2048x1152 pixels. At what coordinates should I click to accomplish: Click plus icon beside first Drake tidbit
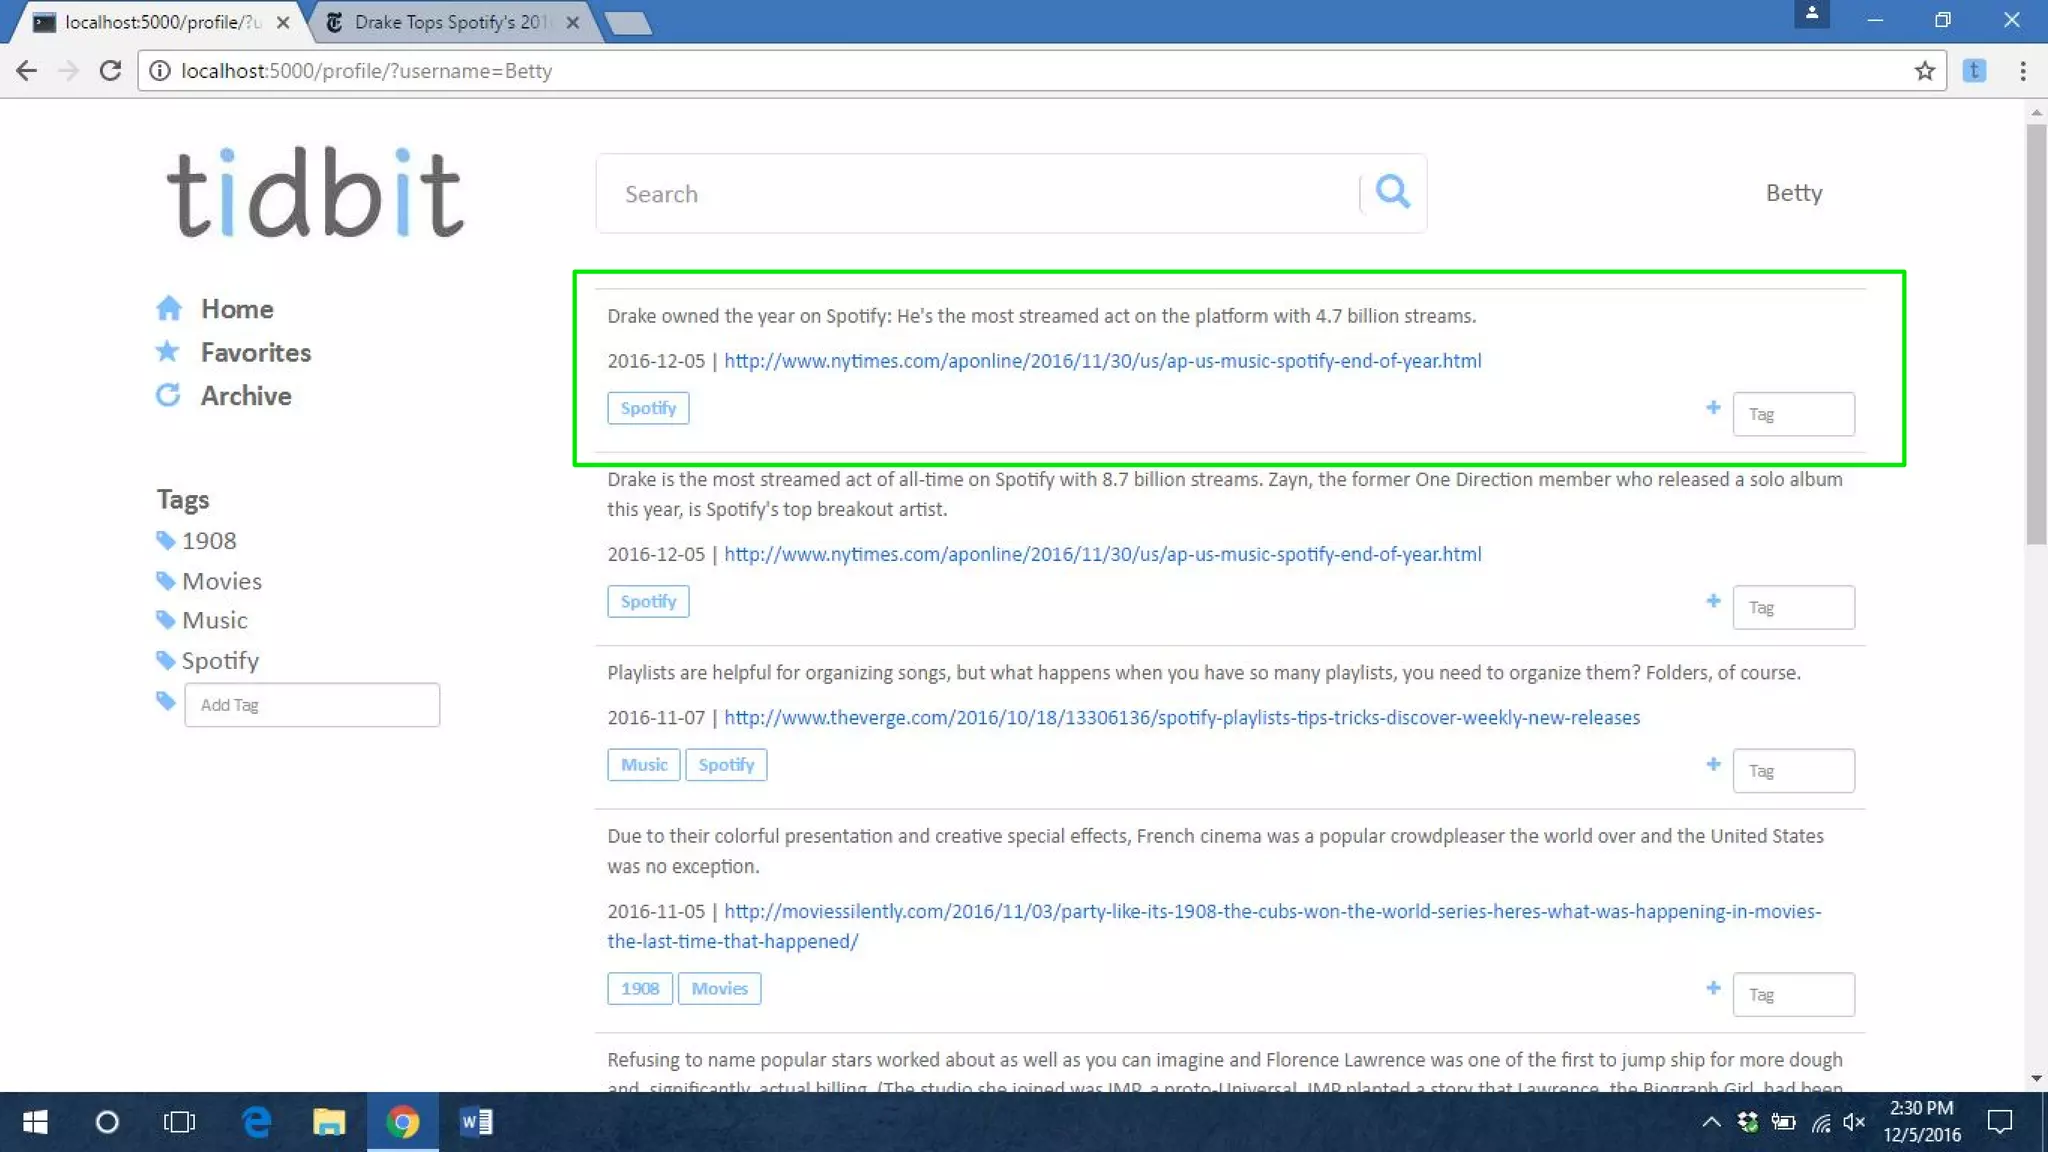point(1713,407)
